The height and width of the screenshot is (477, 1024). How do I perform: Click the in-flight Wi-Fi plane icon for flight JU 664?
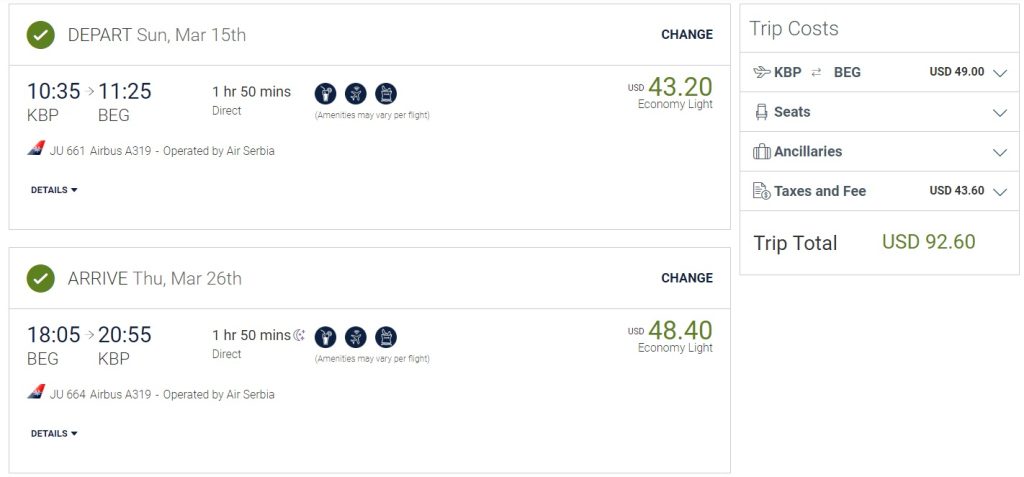click(355, 337)
